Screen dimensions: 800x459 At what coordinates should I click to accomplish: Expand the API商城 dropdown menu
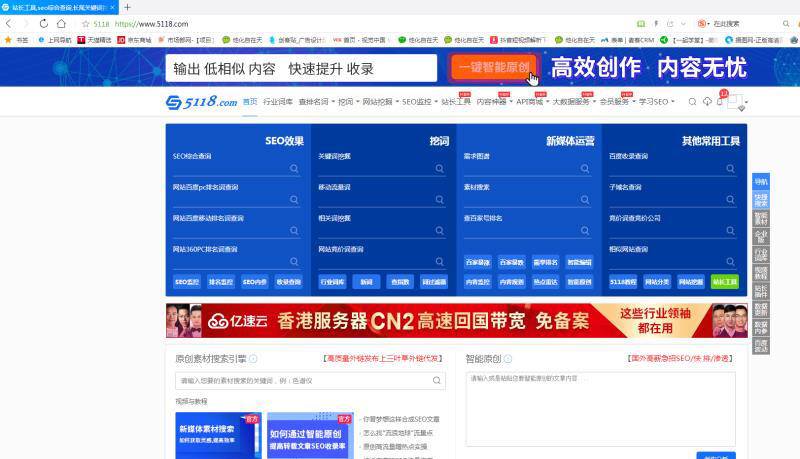(533, 102)
